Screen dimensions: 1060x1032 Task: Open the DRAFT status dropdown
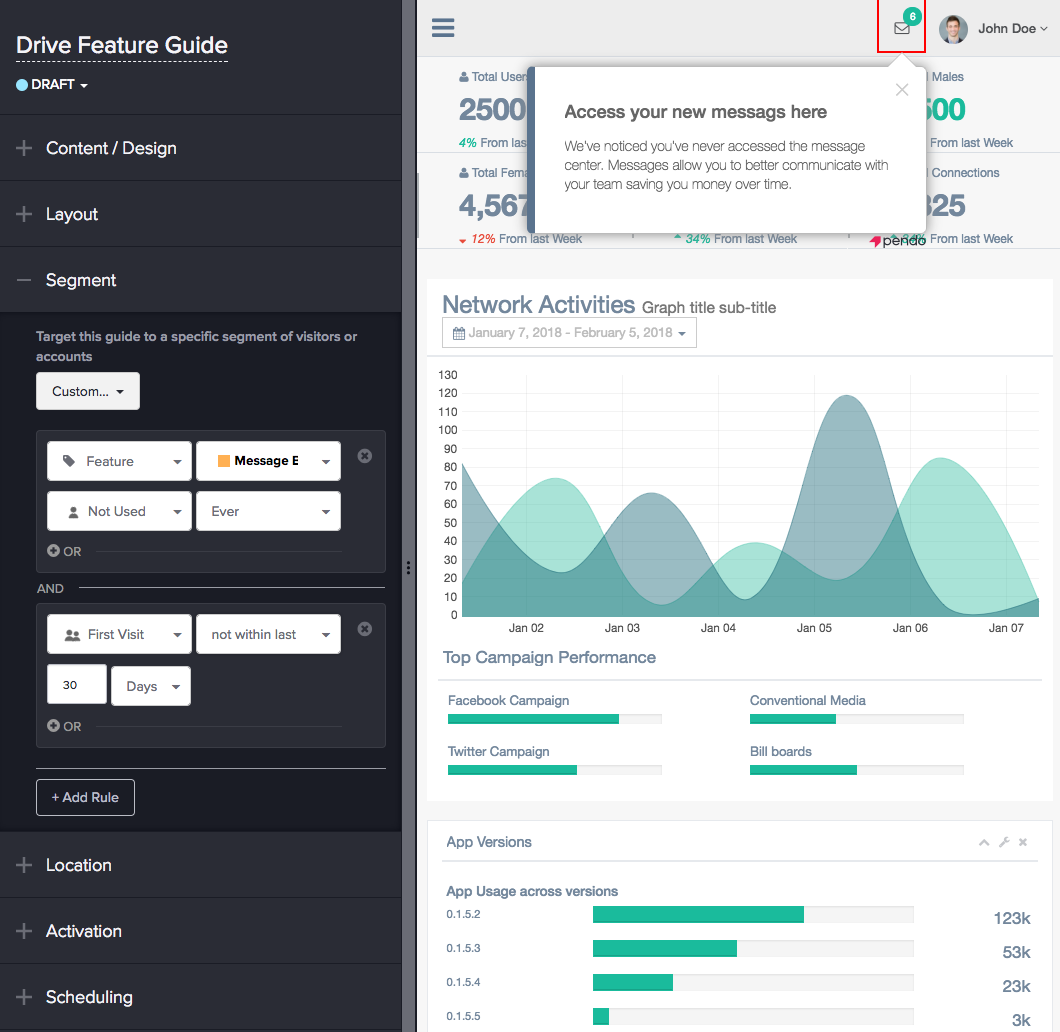click(53, 85)
